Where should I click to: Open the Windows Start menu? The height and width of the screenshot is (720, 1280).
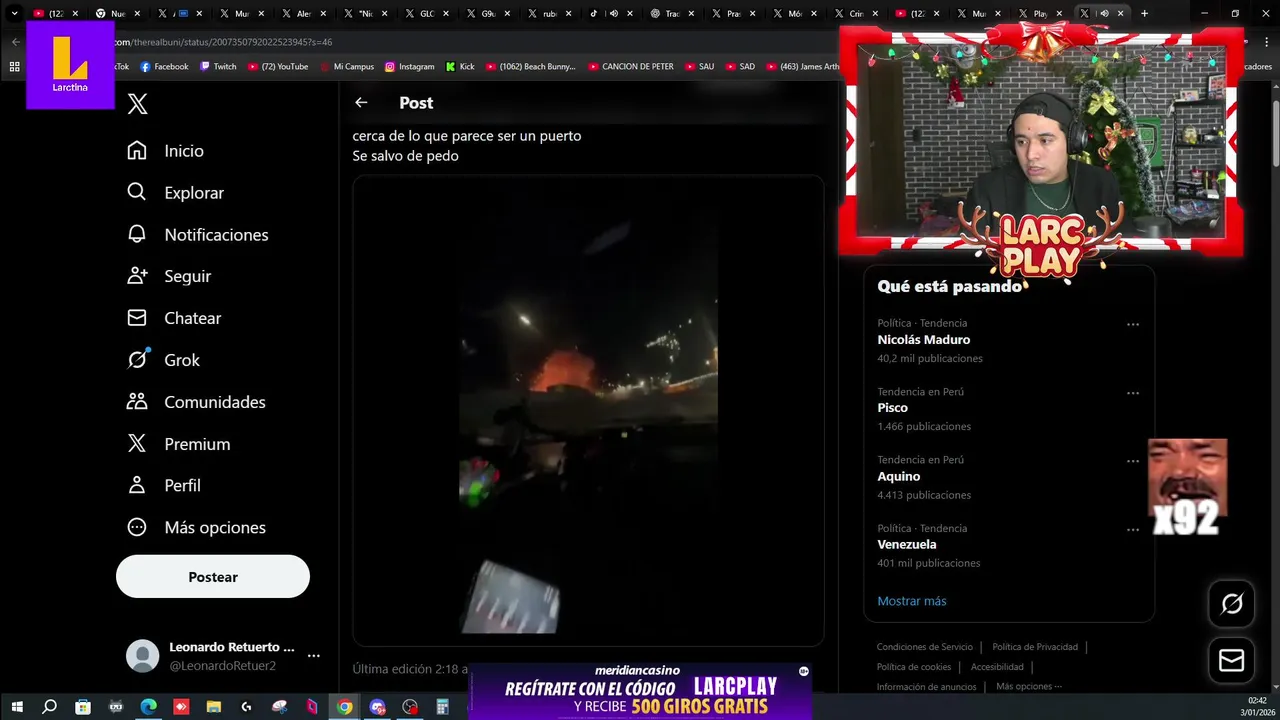pos(17,707)
